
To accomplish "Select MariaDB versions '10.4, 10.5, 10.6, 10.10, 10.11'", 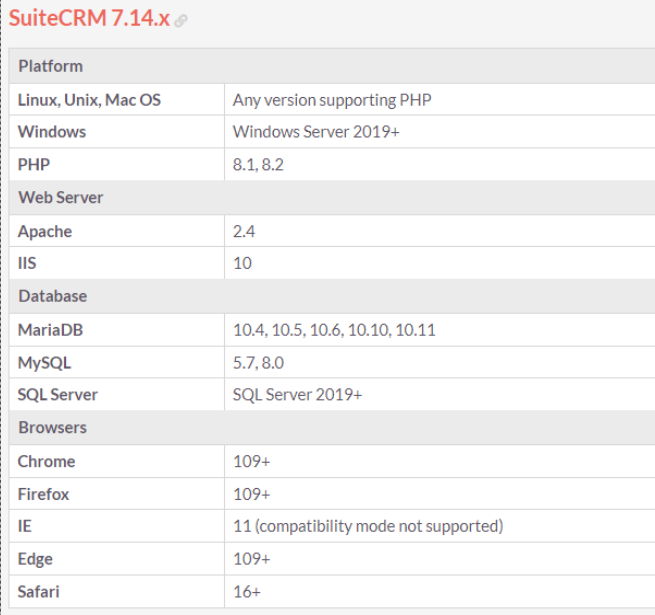I will pyautogui.click(x=334, y=330).
